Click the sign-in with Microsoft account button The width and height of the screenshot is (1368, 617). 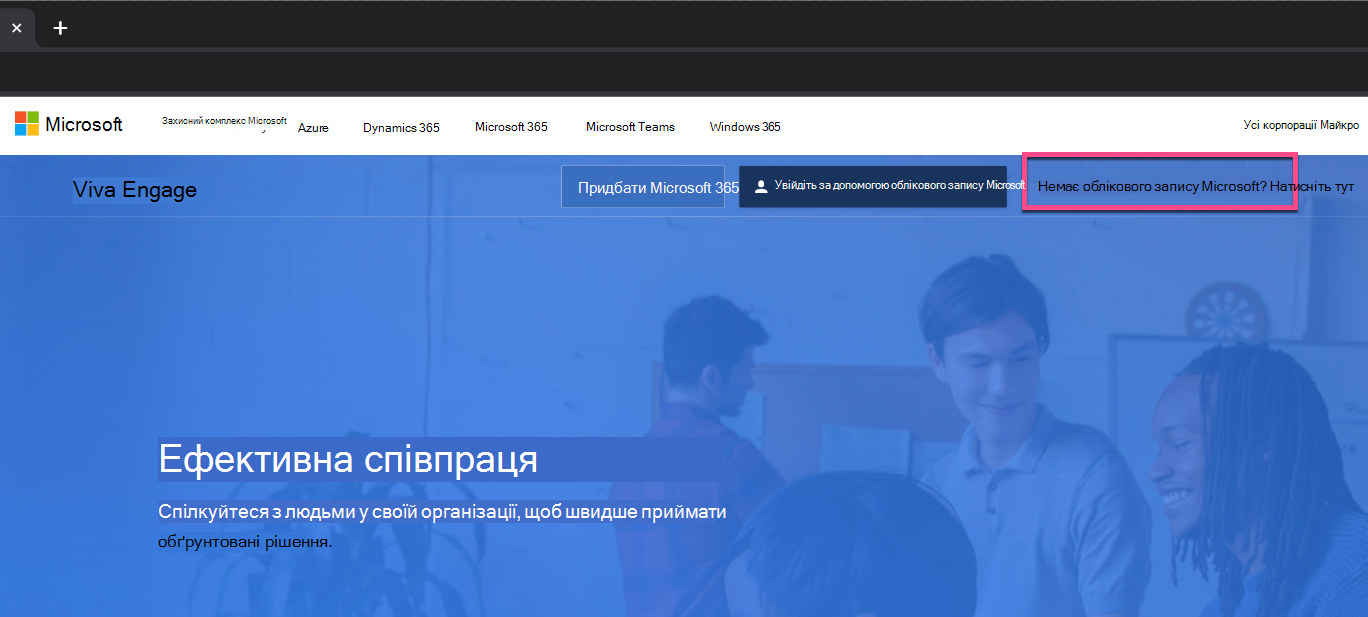[x=872, y=187]
